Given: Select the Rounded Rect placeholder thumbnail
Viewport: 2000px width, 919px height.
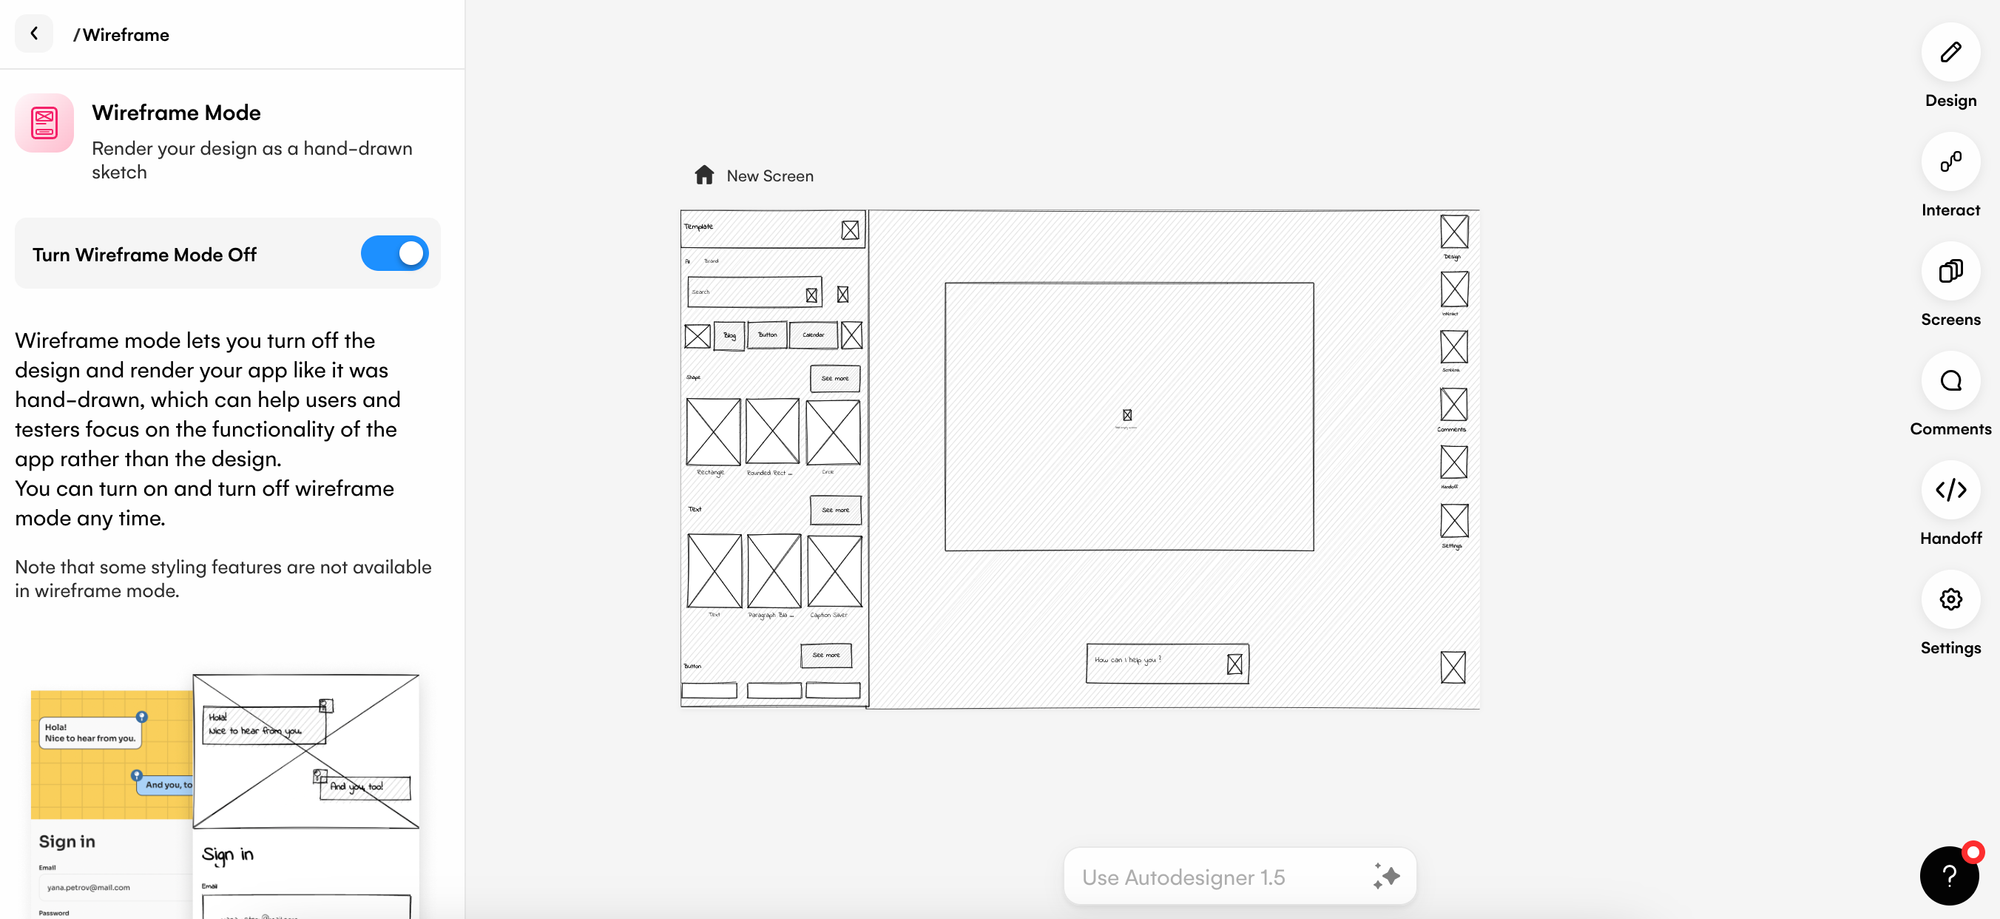Looking at the screenshot, I should tap(772, 432).
